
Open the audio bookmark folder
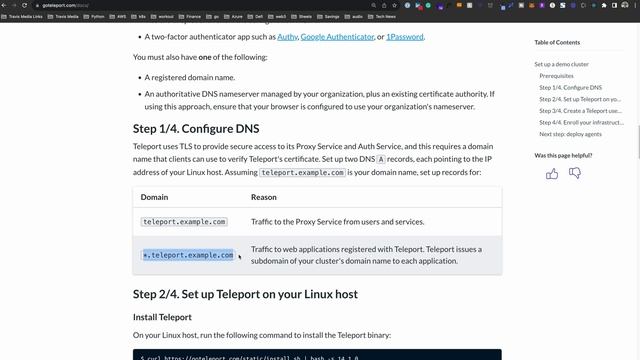tap(354, 17)
